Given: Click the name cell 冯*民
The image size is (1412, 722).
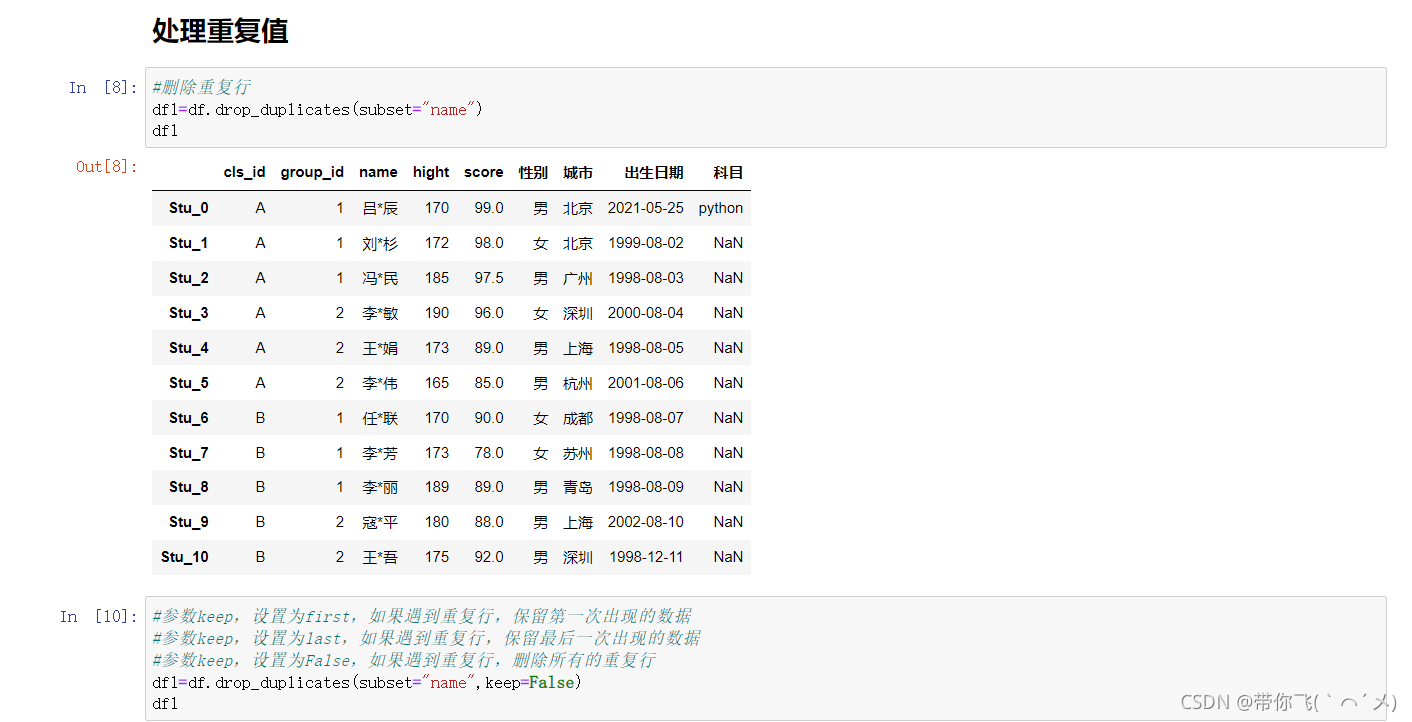Looking at the screenshot, I should (380, 278).
